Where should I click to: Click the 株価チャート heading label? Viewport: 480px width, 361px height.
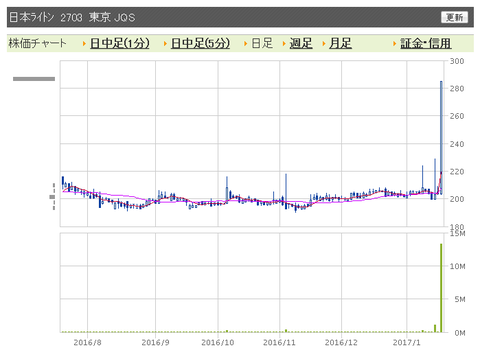coord(37,43)
